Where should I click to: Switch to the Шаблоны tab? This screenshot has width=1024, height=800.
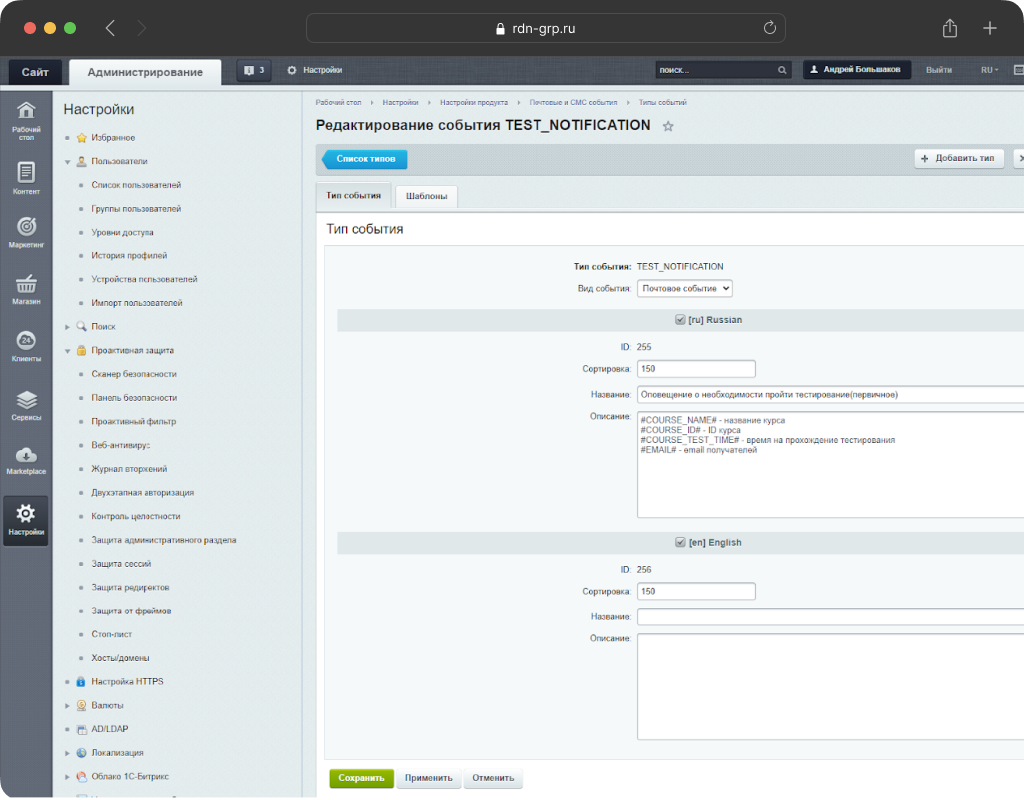coord(426,196)
